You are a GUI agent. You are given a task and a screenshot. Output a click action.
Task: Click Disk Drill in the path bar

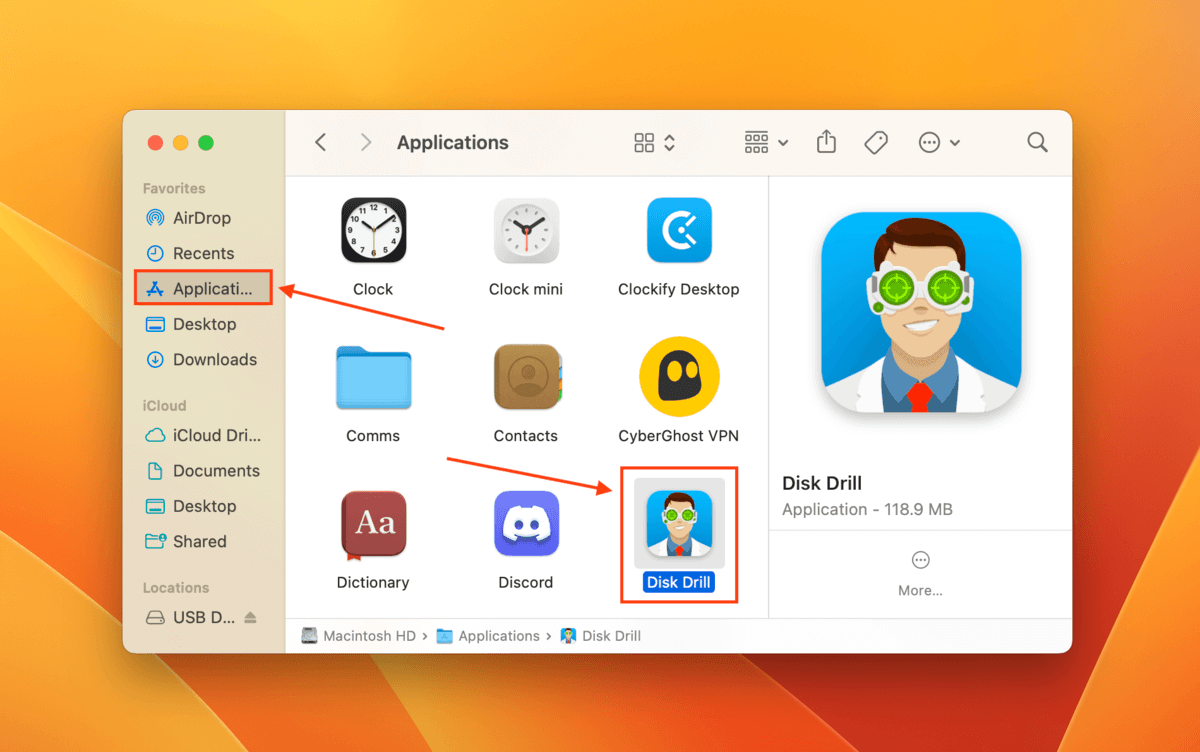(x=601, y=636)
